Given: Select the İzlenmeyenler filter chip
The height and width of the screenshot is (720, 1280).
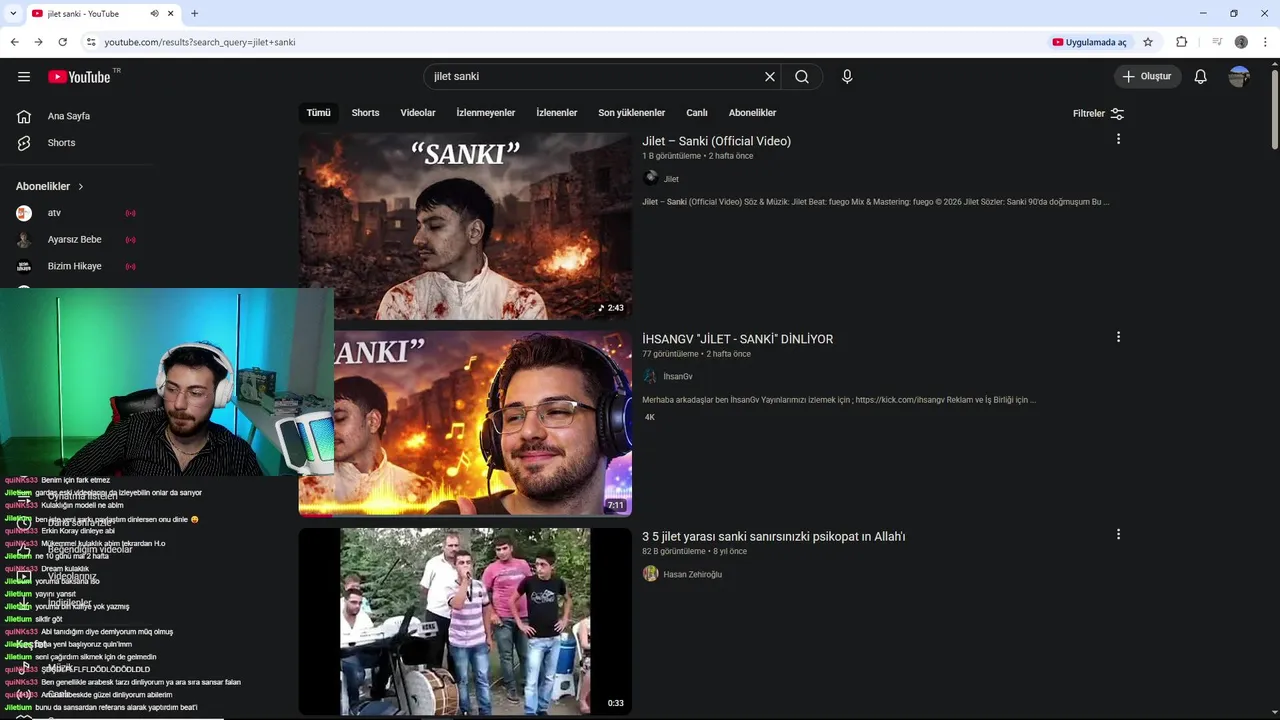Looking at the screenshot, I should coord(486,113).
